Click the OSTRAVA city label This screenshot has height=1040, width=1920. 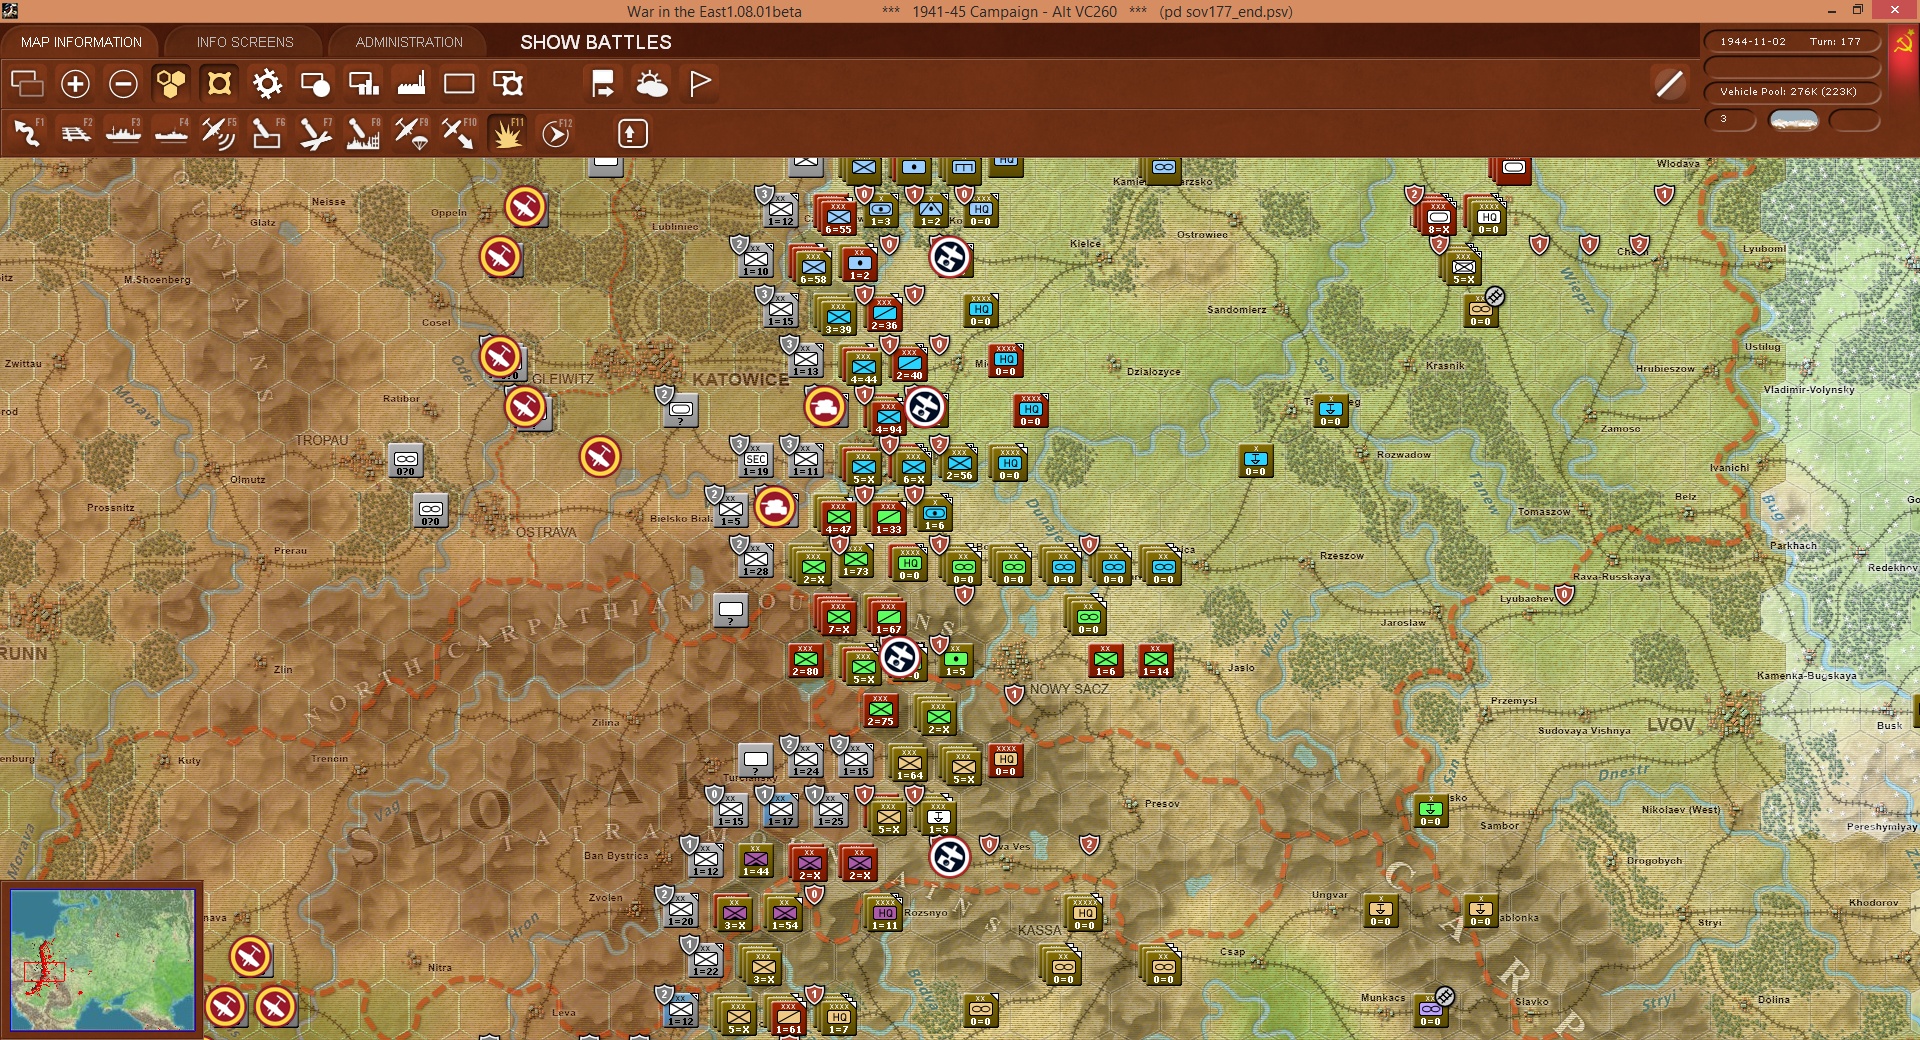546,532
